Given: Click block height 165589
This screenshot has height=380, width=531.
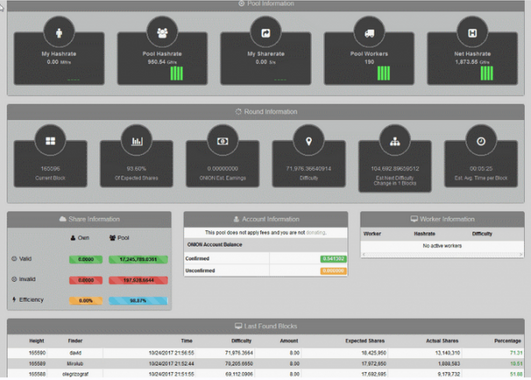Looking at the screenshot, I should (x=37, y=364).
